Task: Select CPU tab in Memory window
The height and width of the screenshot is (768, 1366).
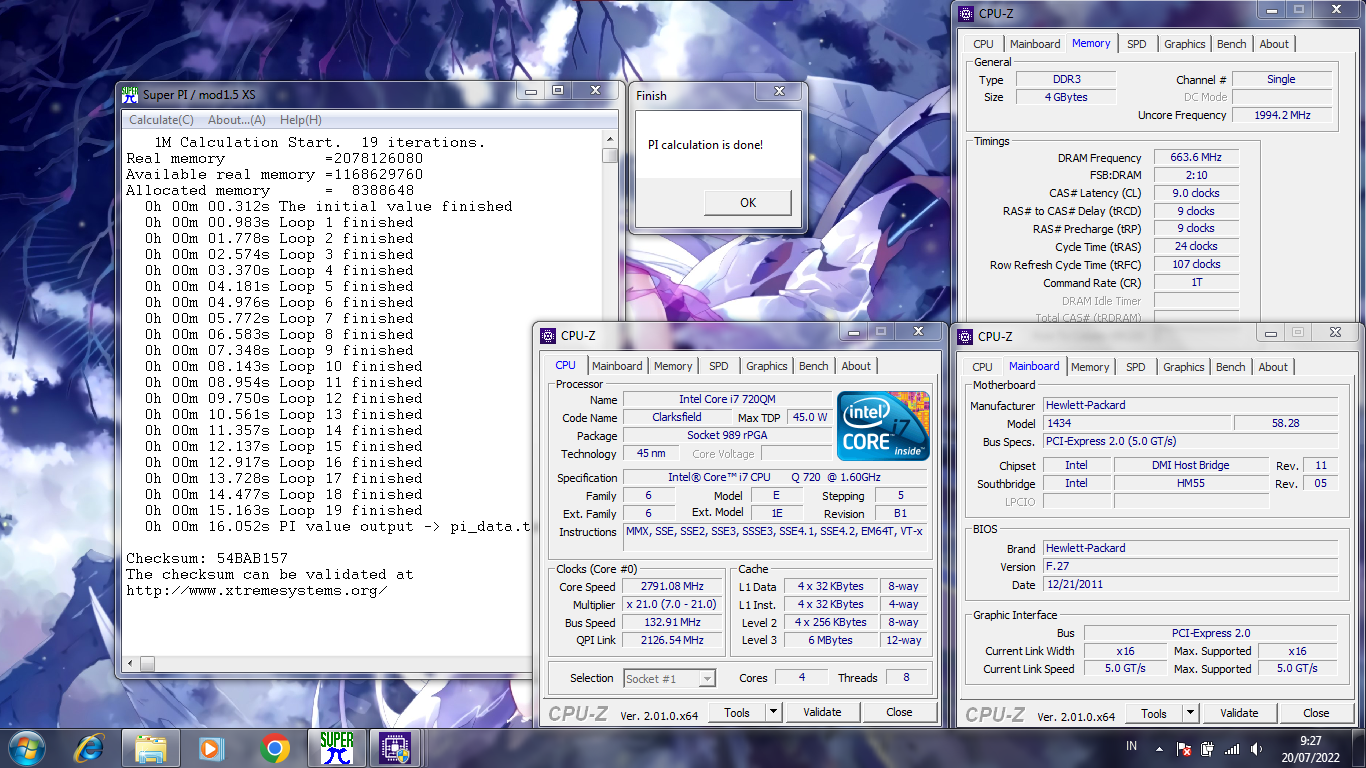Action: point(983,44)
